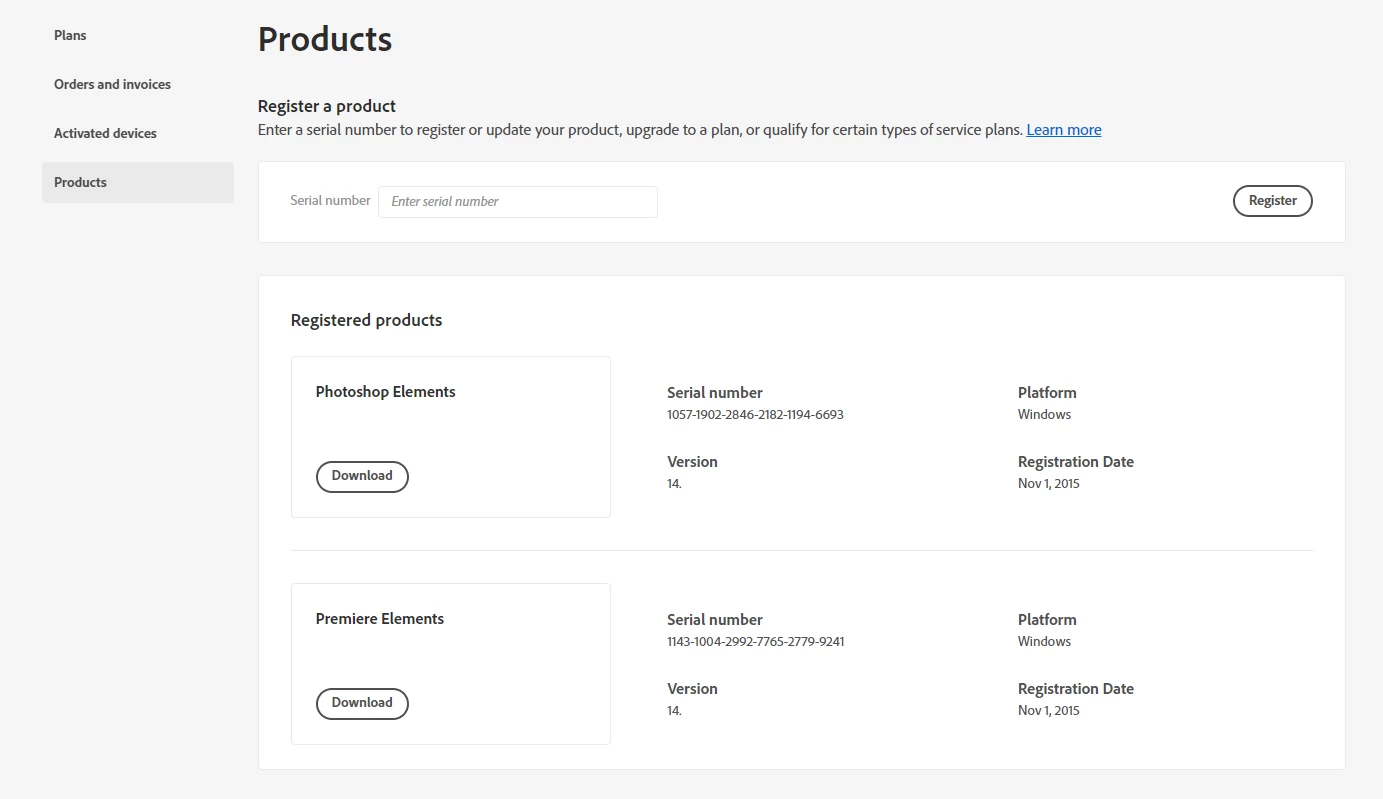Open the Plans section in sidebar

pyautogui.click(x=70, y=36)
